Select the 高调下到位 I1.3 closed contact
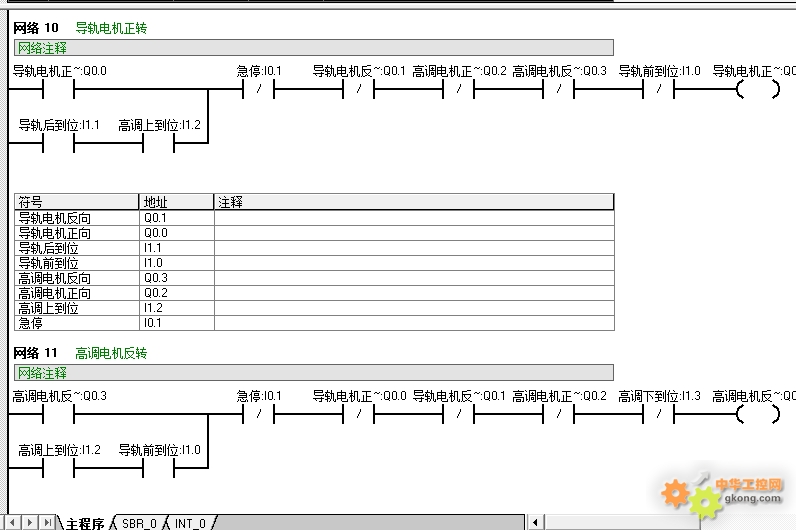Screen dimensions: 796x530 (x=658, y=415)
